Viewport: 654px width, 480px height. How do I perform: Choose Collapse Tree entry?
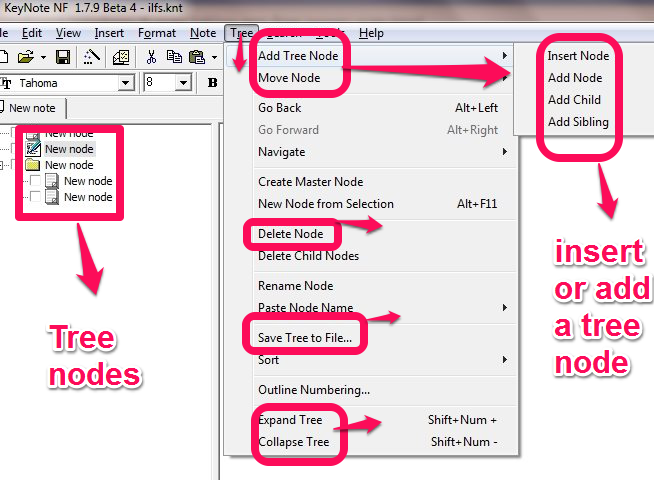[371, 442]
